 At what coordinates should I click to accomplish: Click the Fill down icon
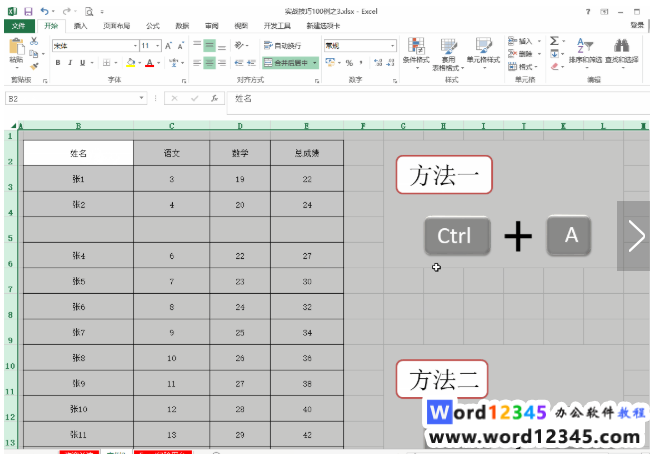coord(554,53)
